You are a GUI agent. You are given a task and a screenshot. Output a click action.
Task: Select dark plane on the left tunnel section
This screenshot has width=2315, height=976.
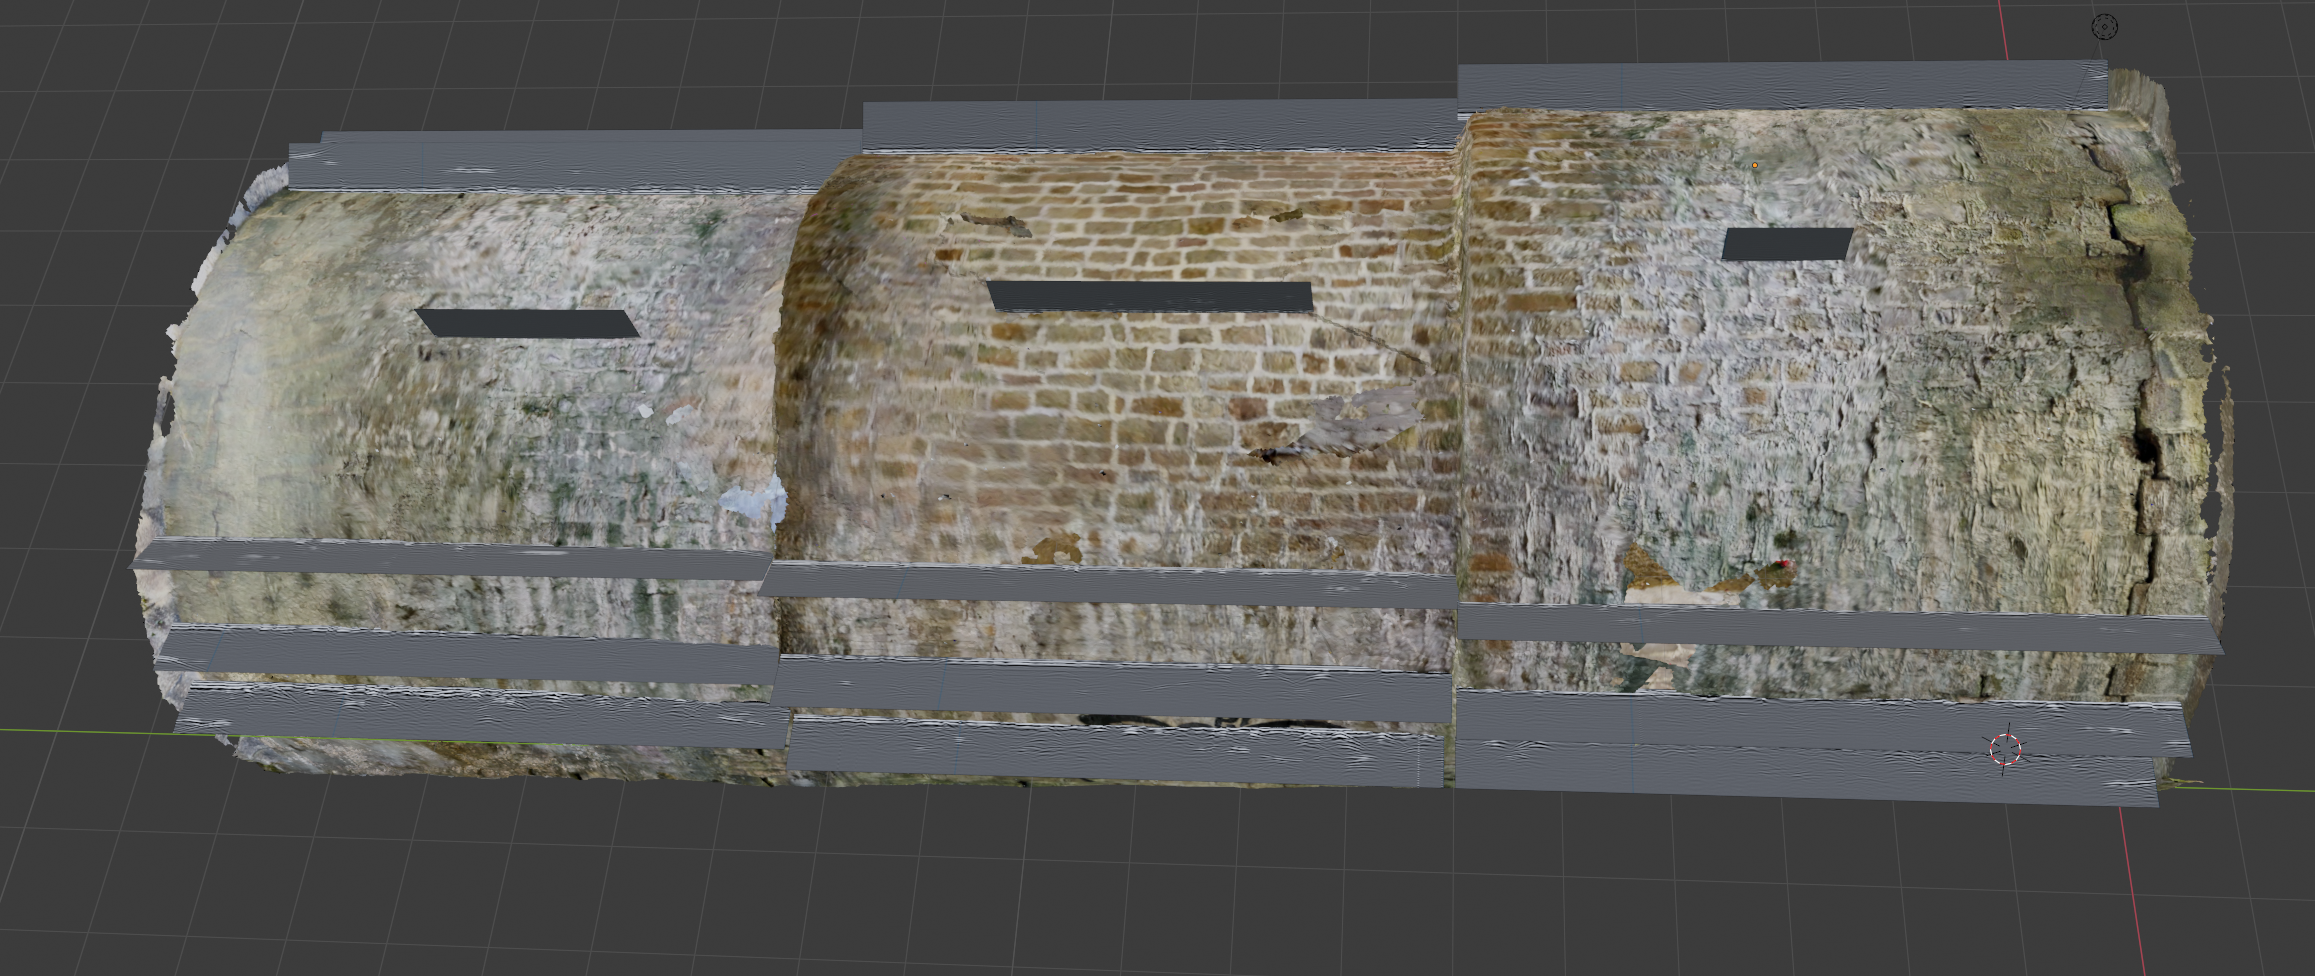pyautogui.click(x=527, y=323)
